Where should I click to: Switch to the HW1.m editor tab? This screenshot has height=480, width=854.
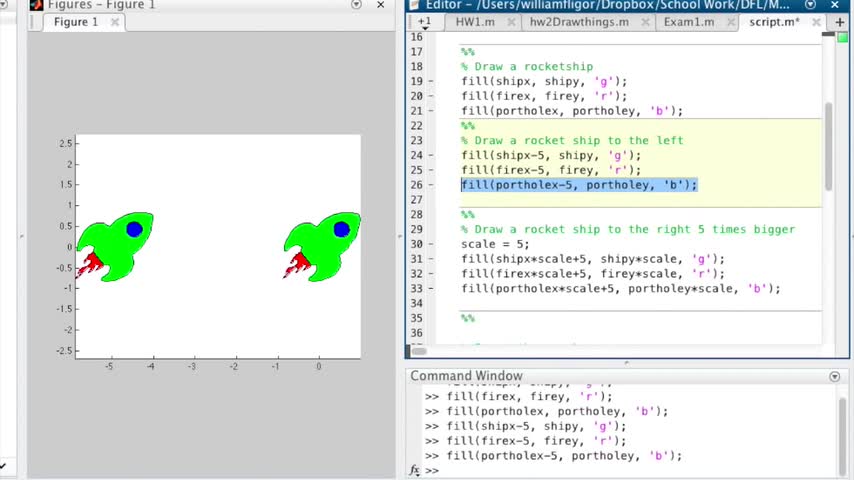pos(475,22)
